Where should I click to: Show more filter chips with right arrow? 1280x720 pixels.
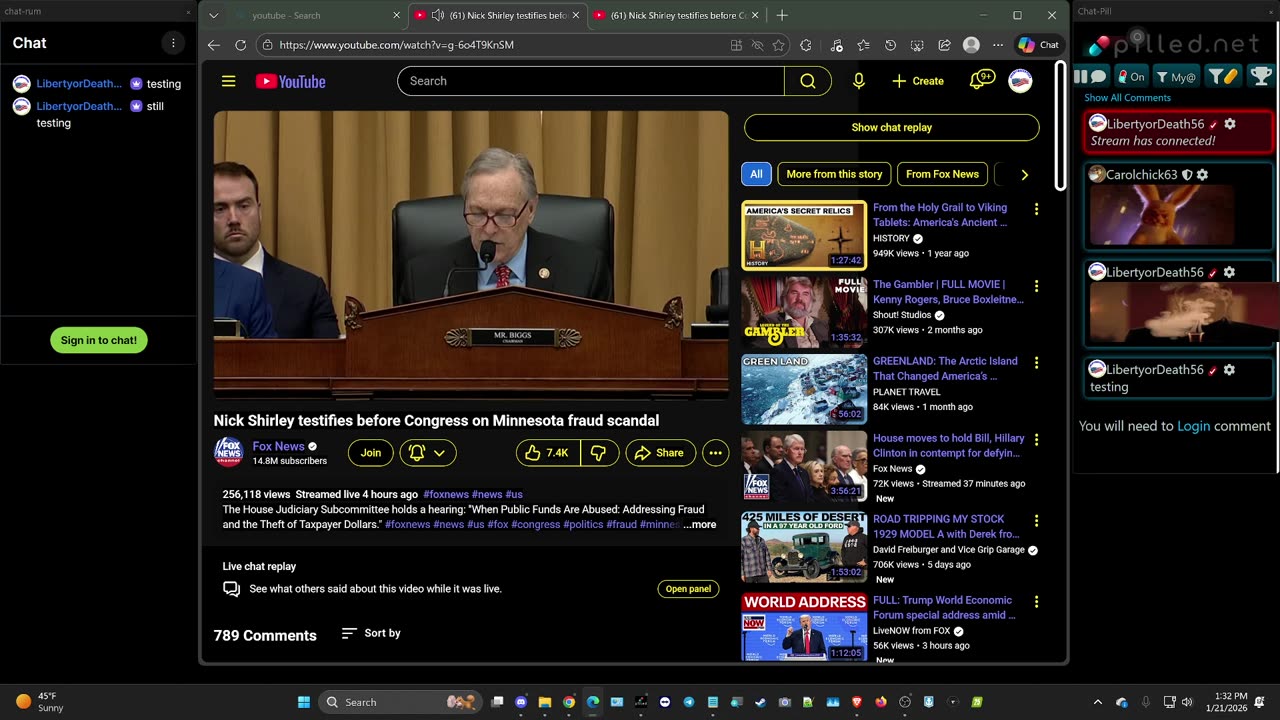tap(1024, 175)
